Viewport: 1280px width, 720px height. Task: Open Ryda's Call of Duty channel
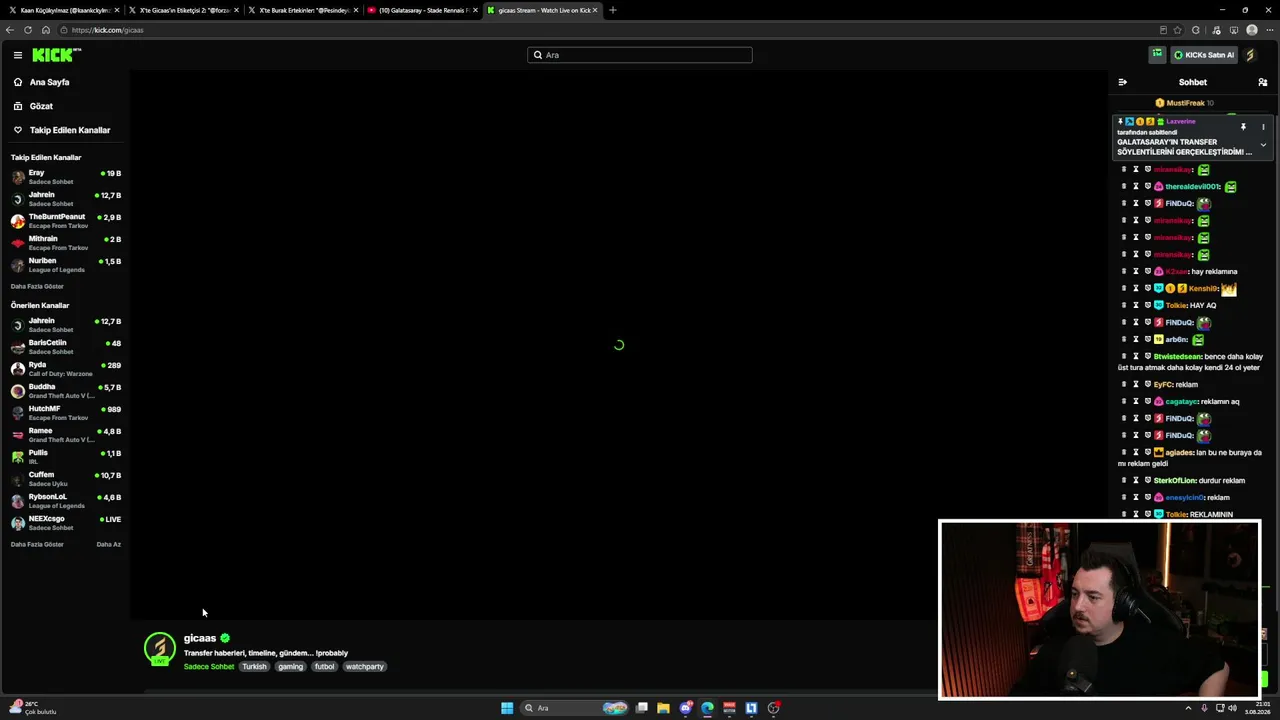click(x=66, y=369)
